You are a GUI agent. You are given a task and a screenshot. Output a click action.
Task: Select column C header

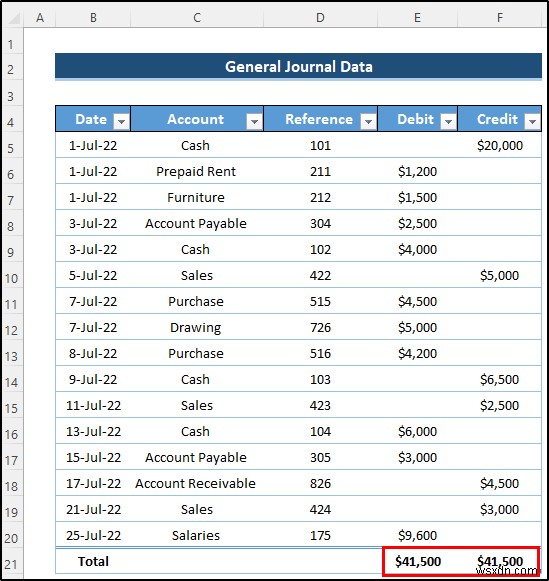pos(197,17)
